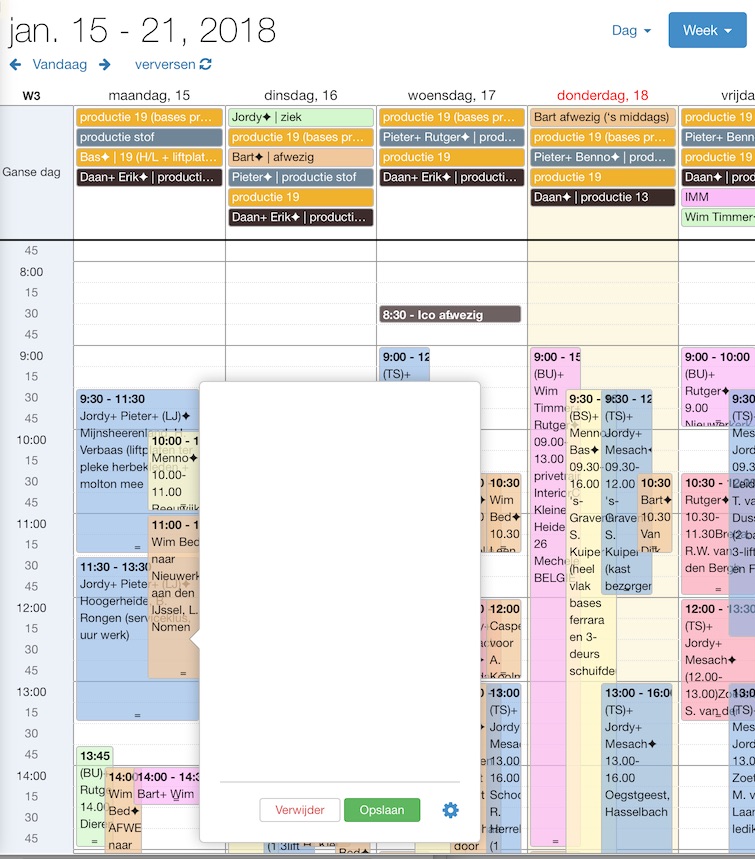Image resolution: width=755 pixels, height=859 pixels.
Task: Open 'Bas | 19 (H/L + liftplat…' event
Action: click(x=150, y=157)
